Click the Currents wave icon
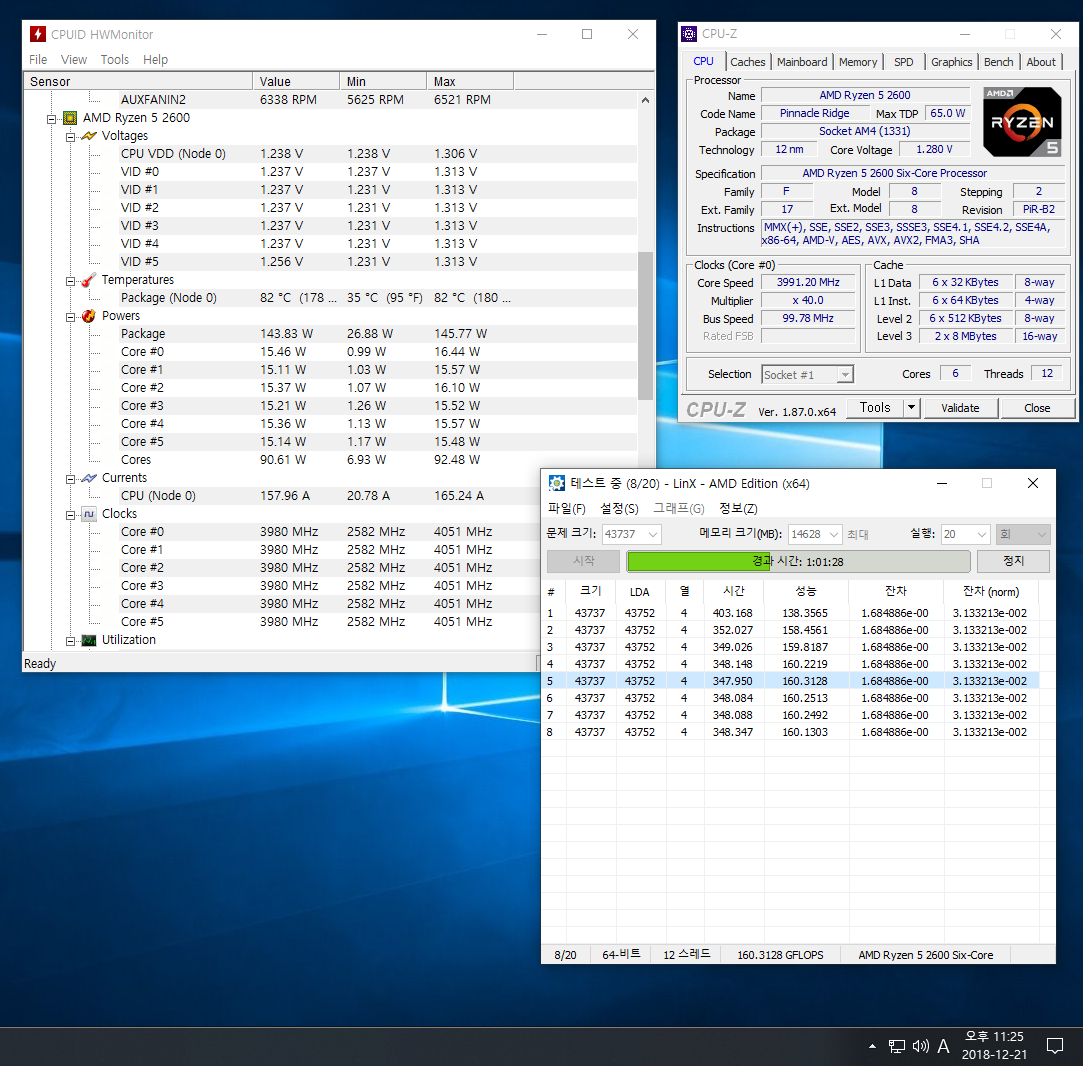The image size is (1083, 1066). coord(88,477)
